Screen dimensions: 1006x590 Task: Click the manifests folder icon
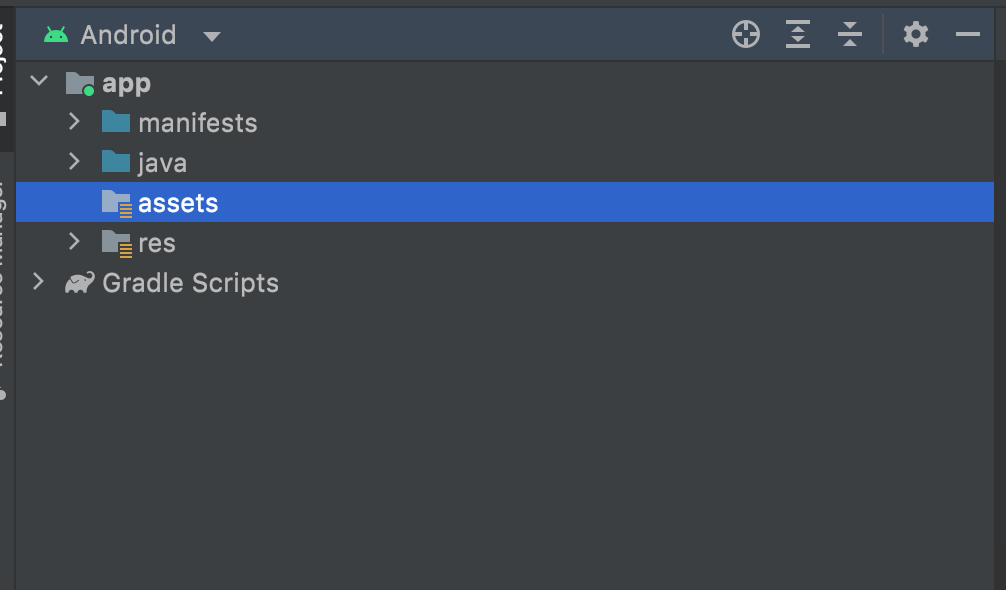(x=116, y=123)
